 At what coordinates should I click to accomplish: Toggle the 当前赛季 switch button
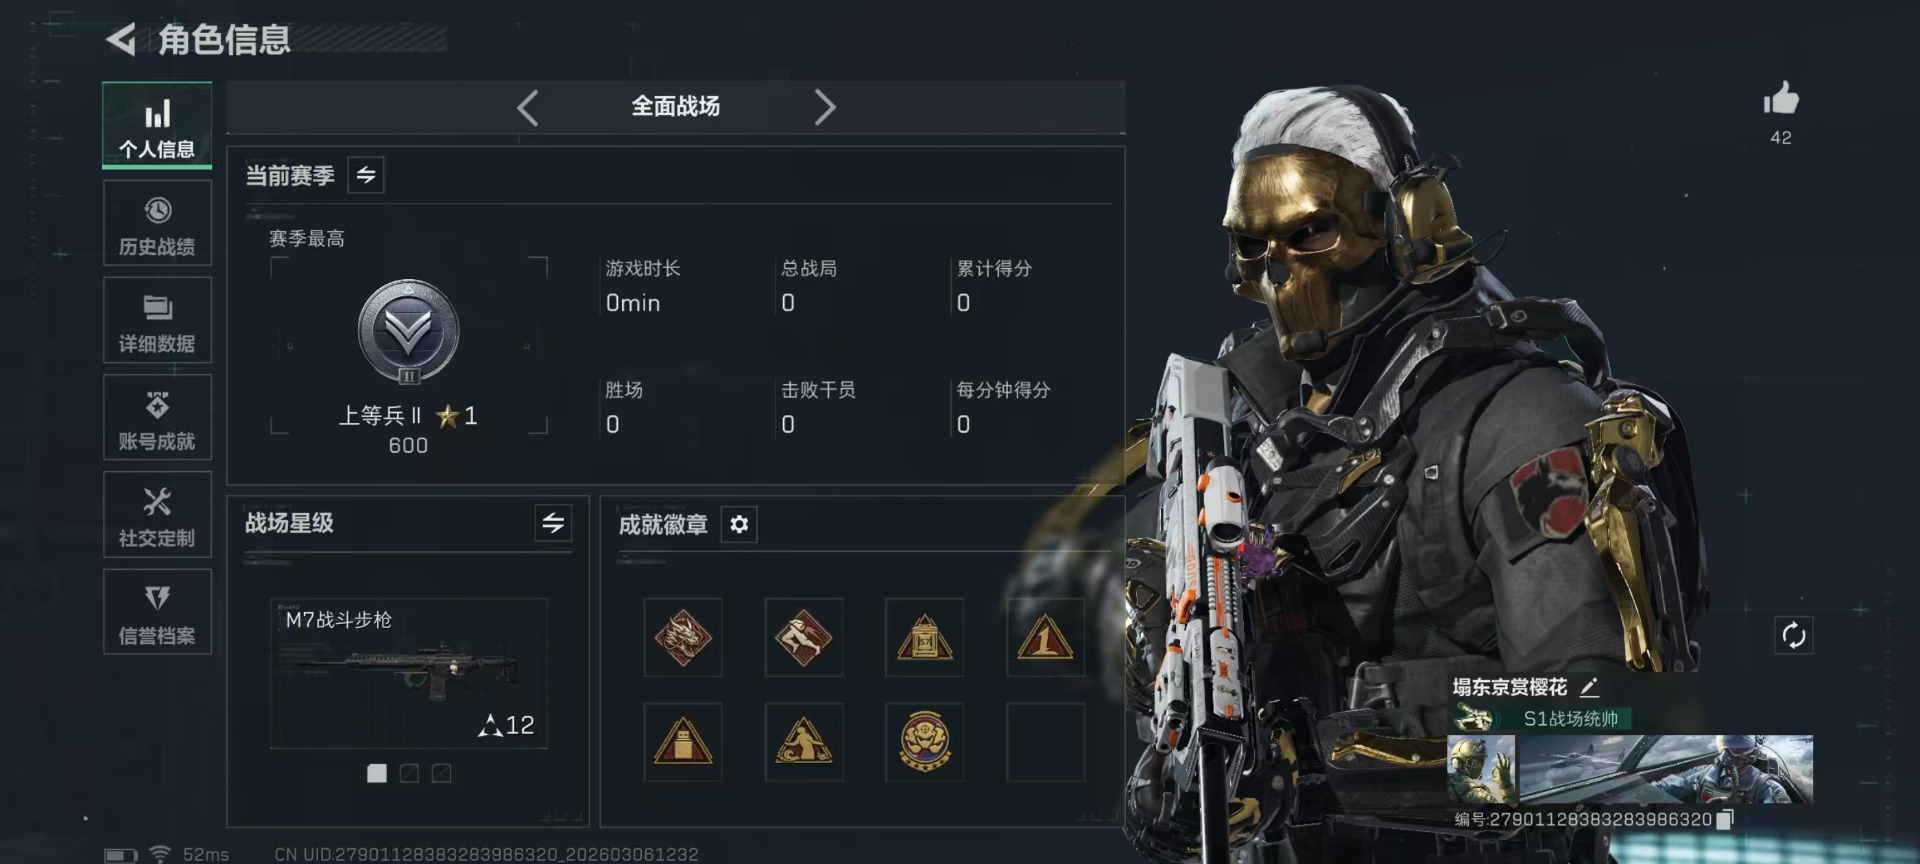point(366,175)
